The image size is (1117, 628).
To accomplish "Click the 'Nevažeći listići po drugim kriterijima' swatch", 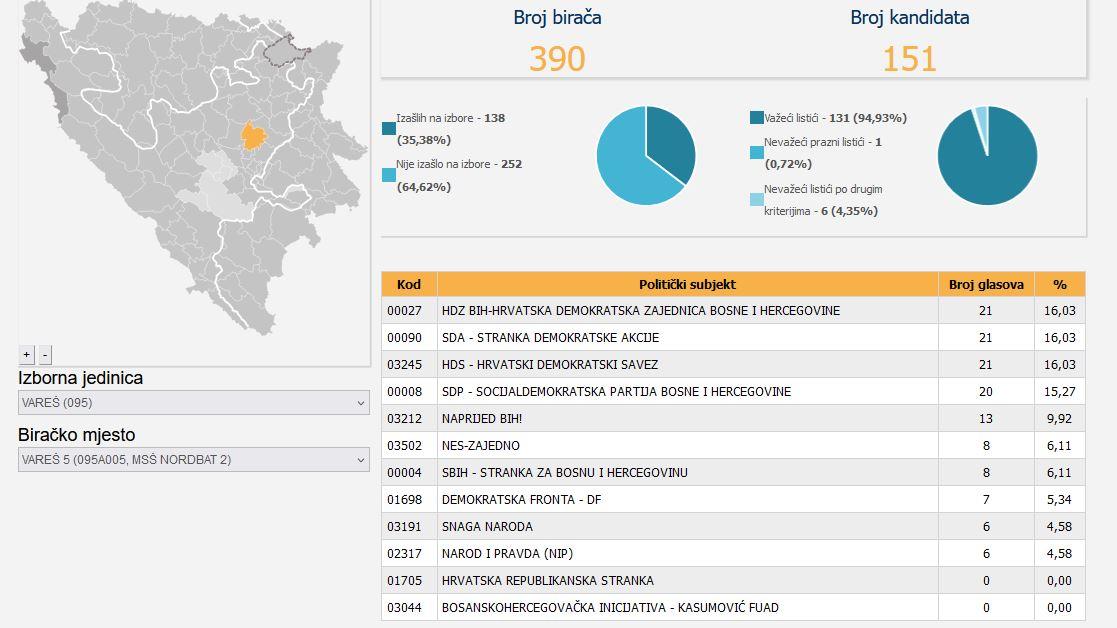I will click(757, 199).
